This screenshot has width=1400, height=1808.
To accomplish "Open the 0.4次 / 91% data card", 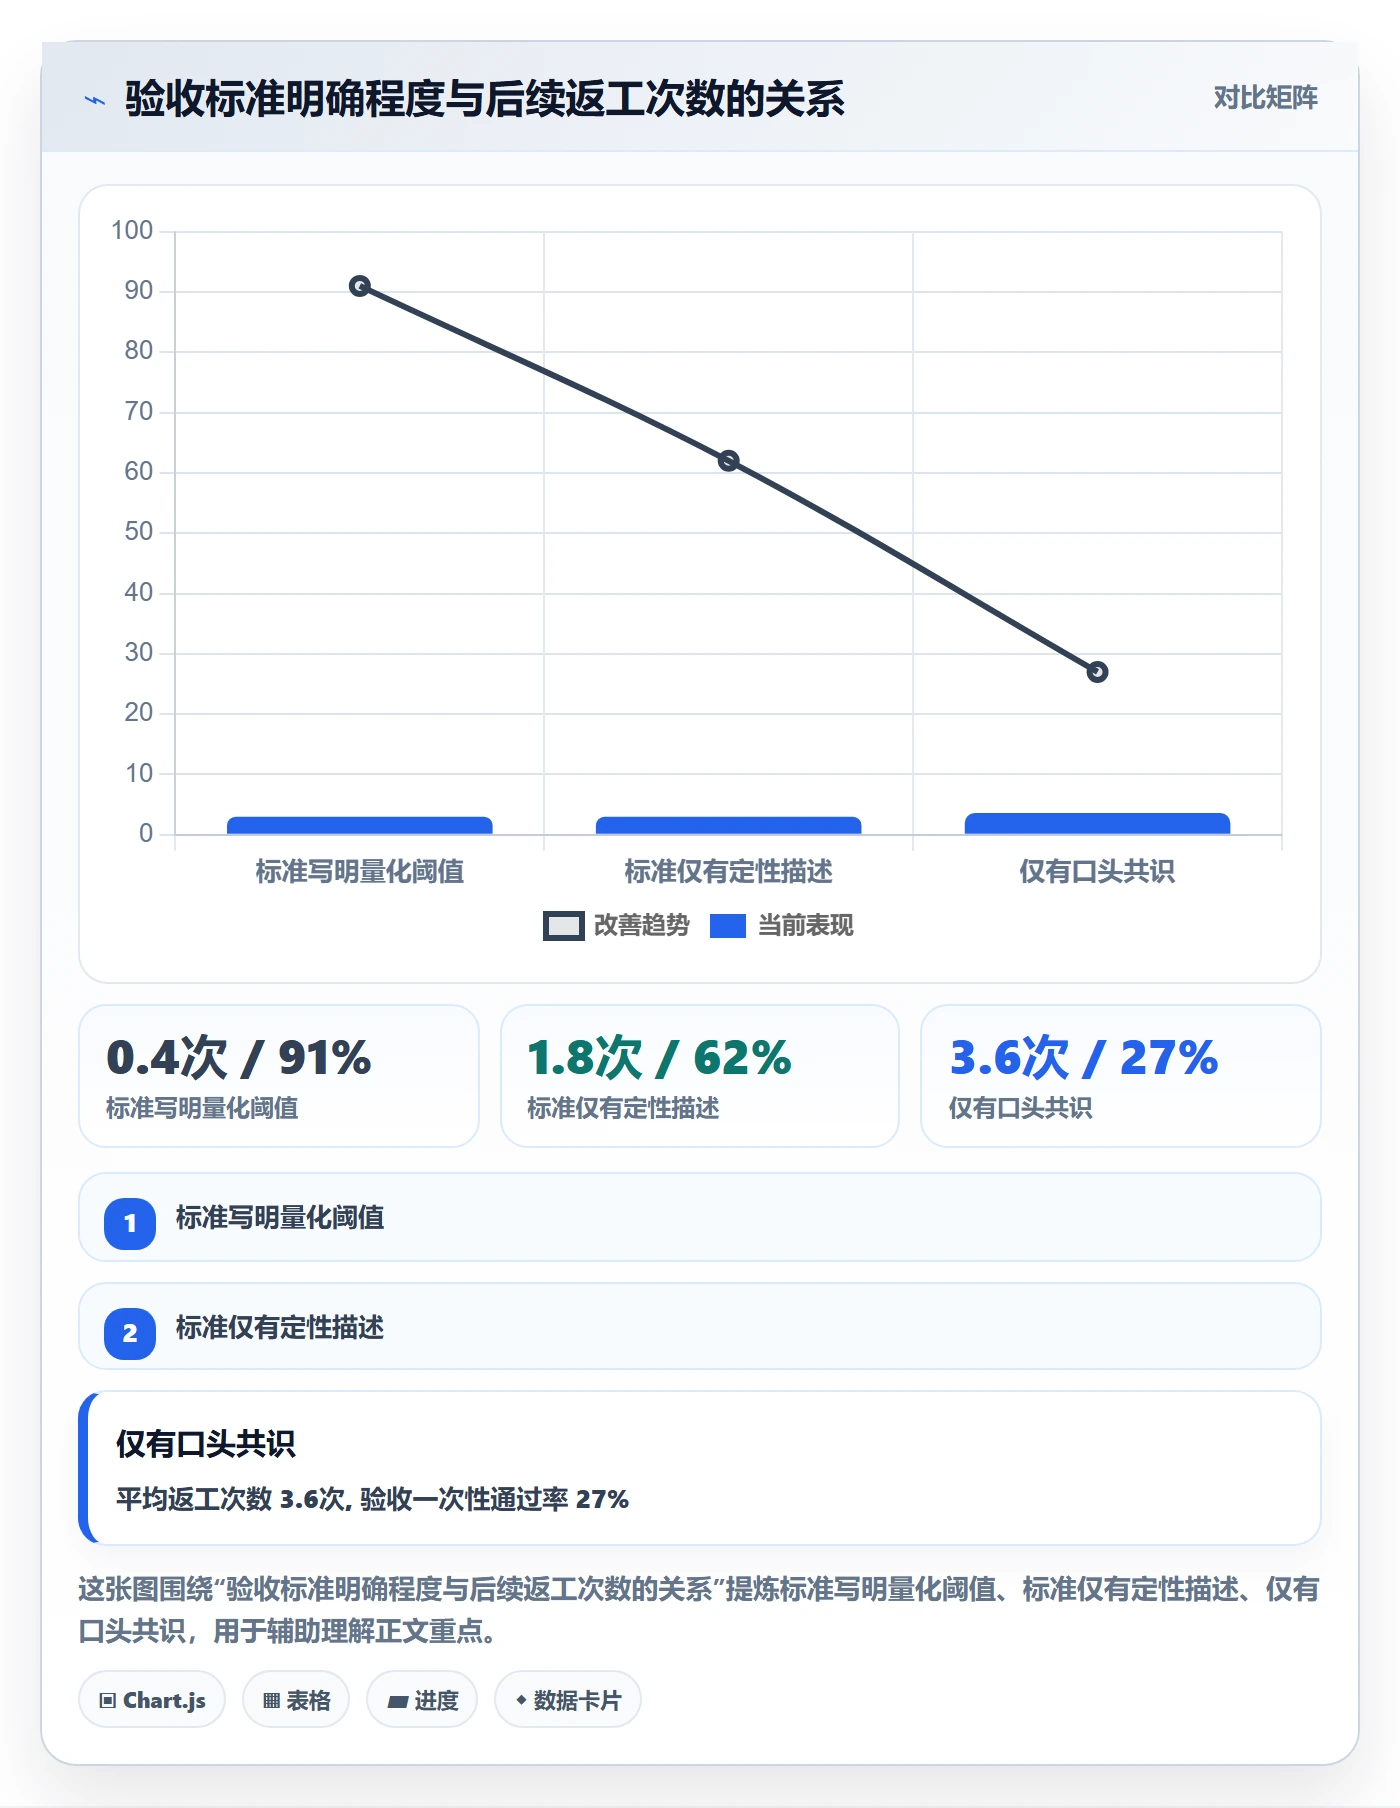I will tap(279, 1076).
